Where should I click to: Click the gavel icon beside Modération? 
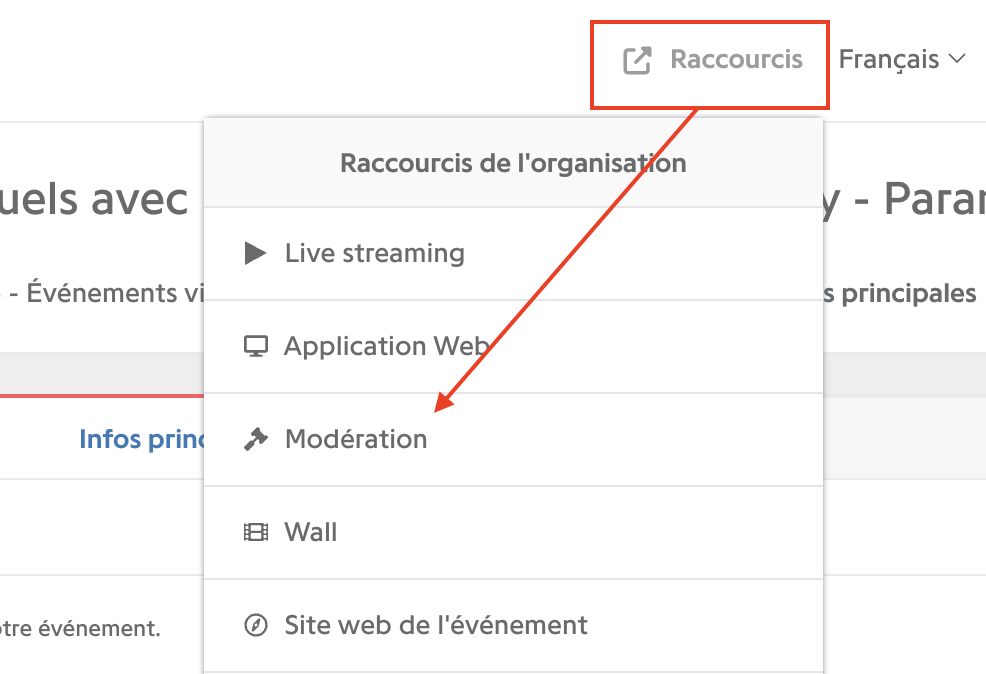[255, 439]
